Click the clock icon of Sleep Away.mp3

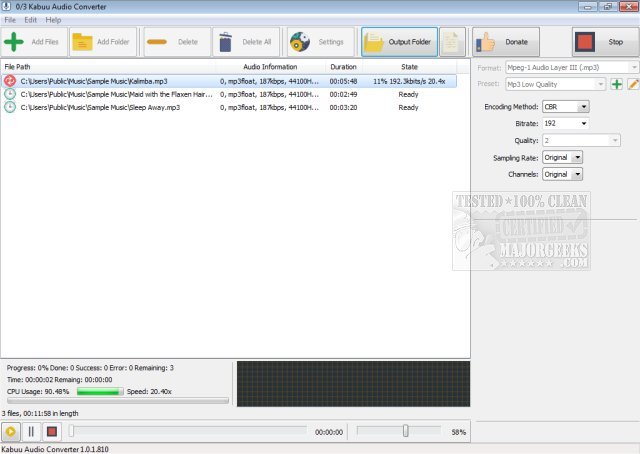point(10,107)
